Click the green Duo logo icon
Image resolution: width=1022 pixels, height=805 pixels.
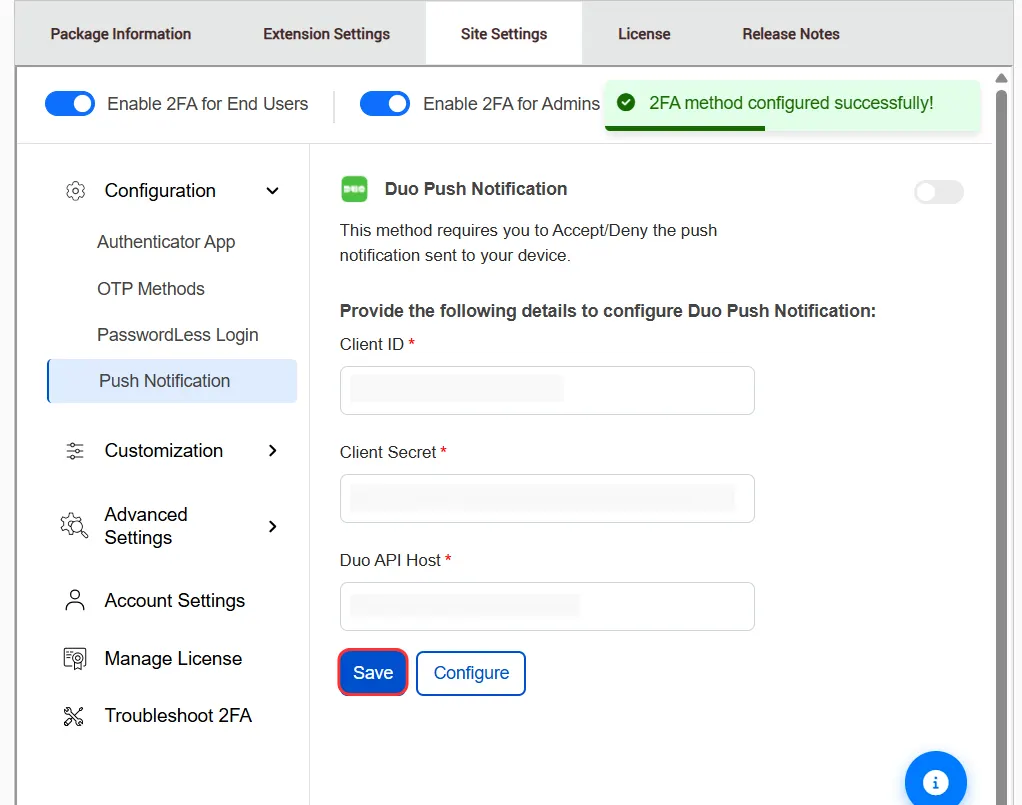point(354,189)
